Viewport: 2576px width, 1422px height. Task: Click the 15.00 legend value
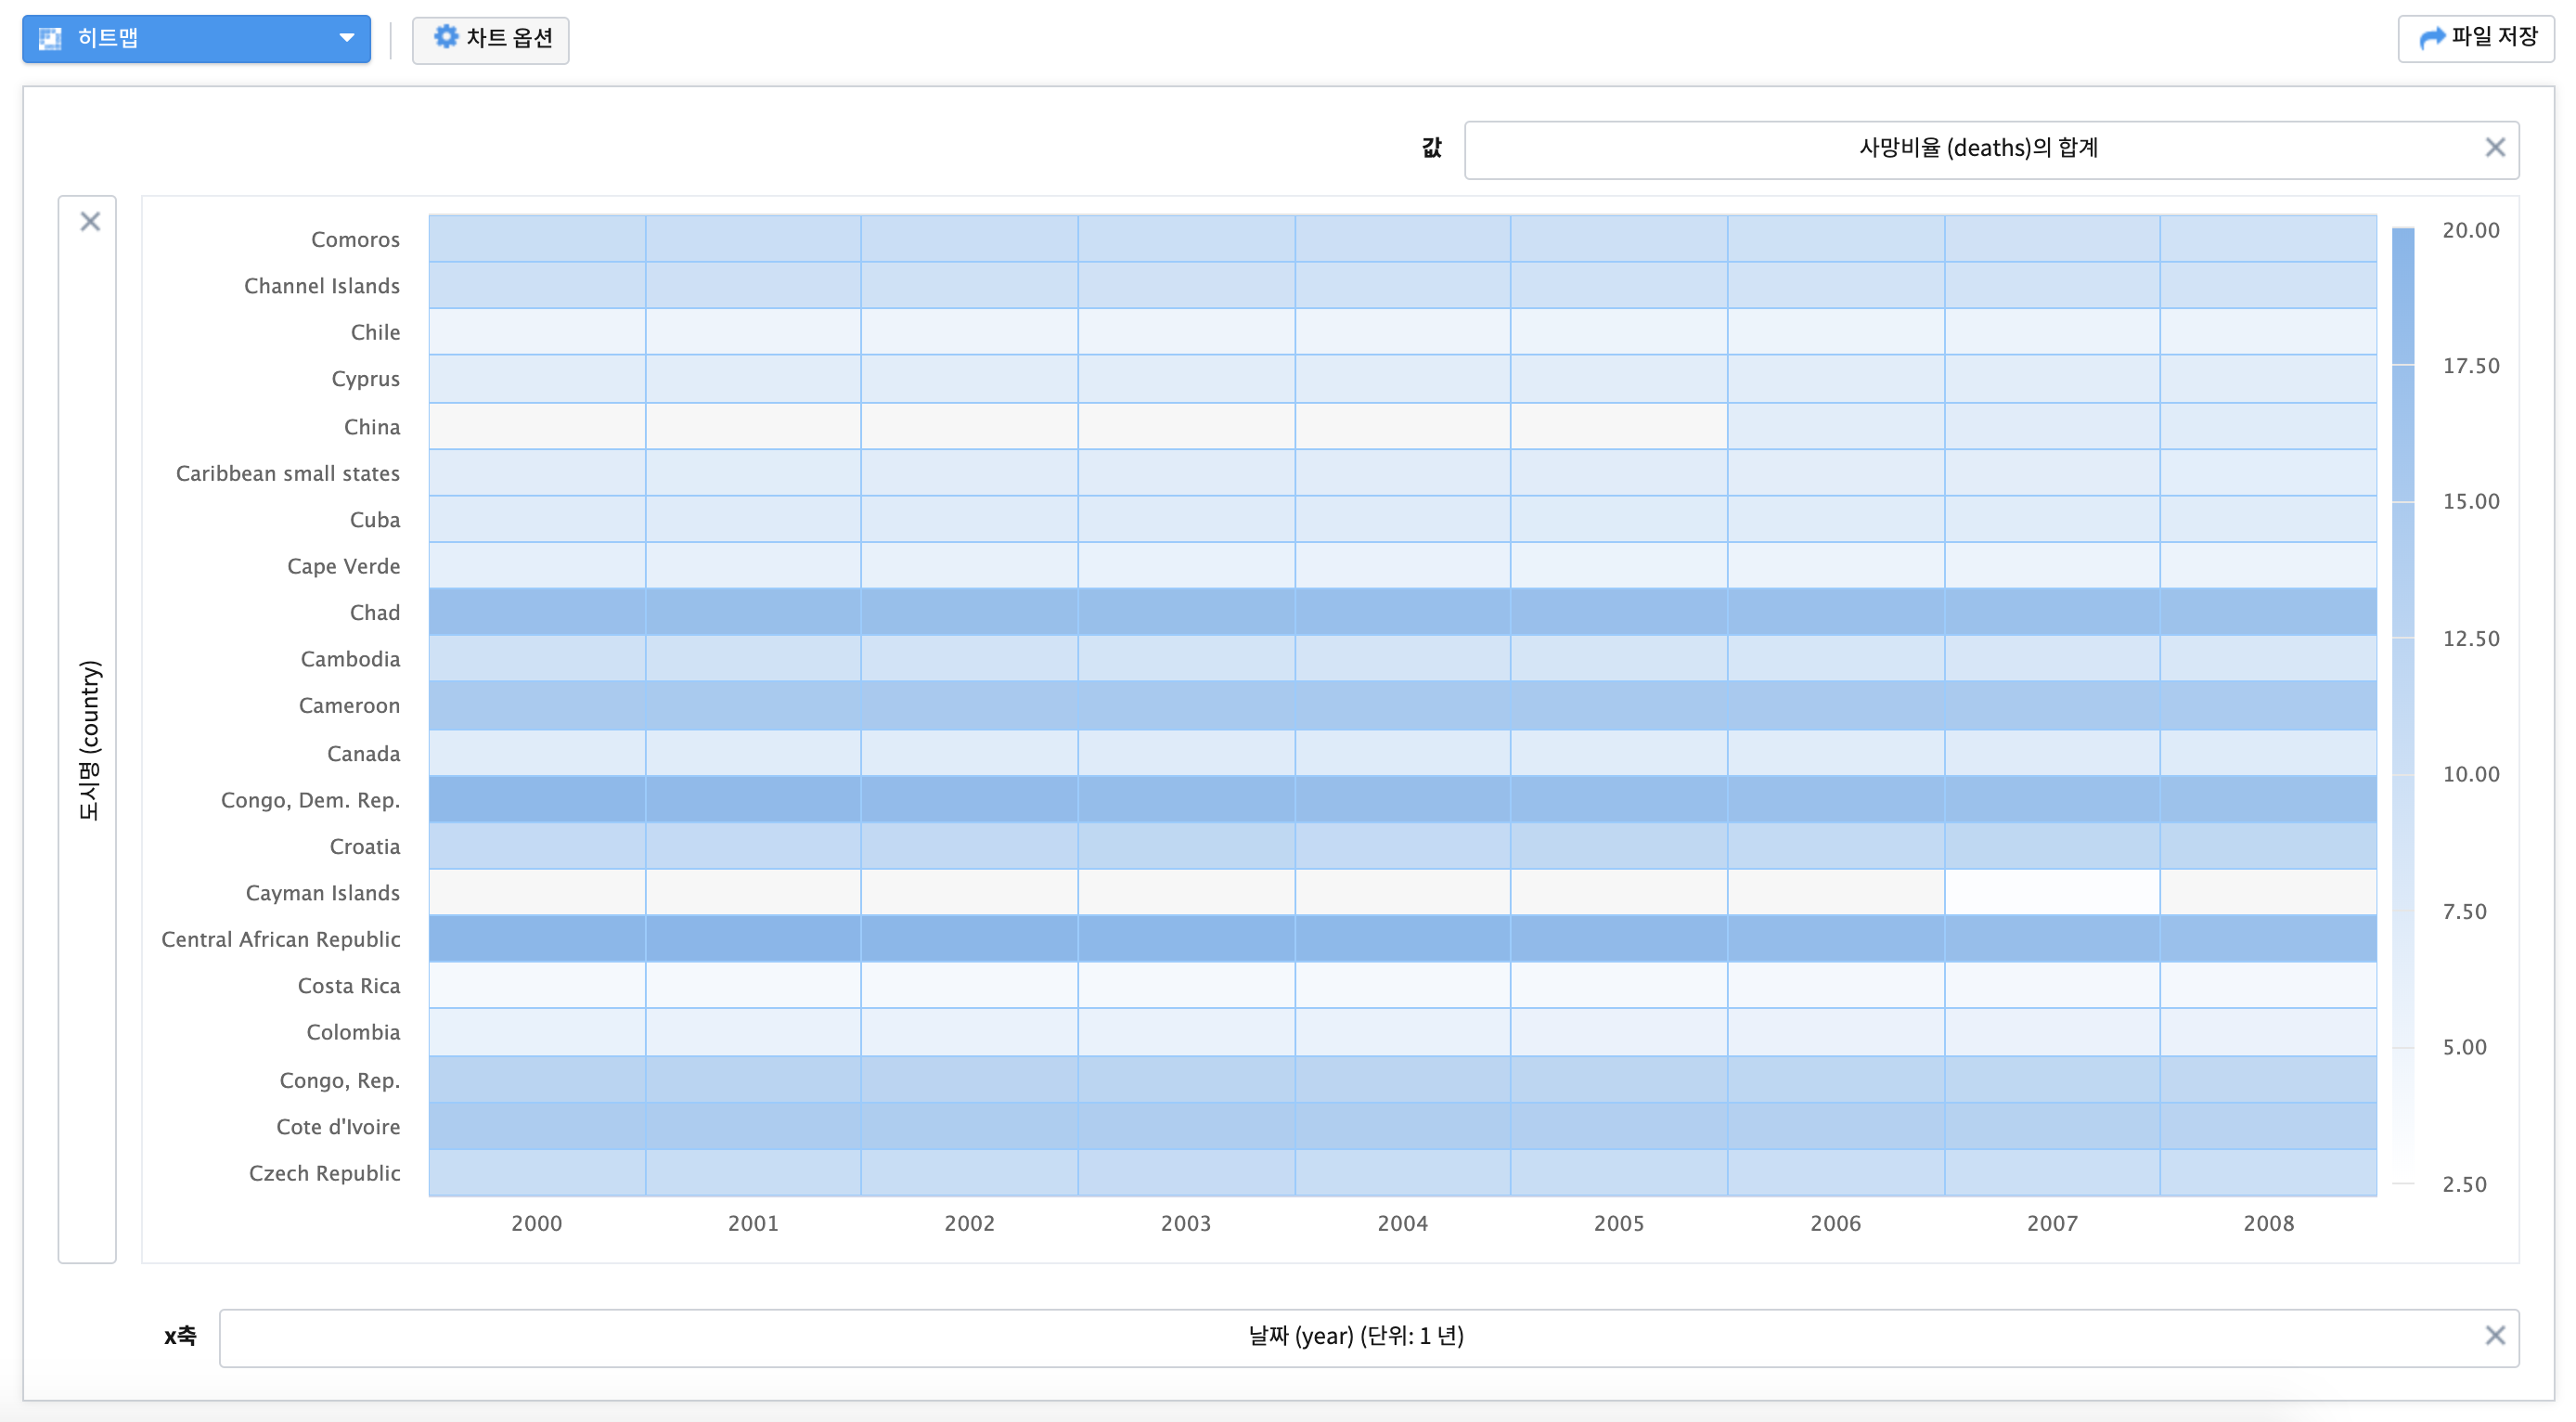(2471, 502)
